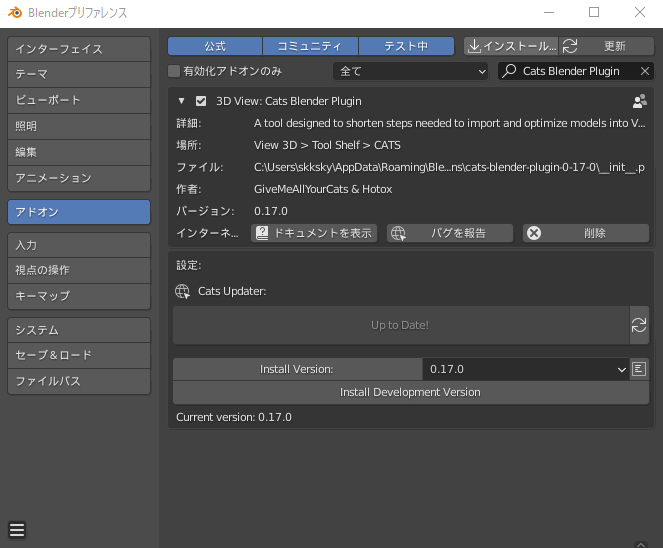Click the community people icon on the addon header
Image resolution: width=663 pixels, height=548 pixels.
click(640, 101)
